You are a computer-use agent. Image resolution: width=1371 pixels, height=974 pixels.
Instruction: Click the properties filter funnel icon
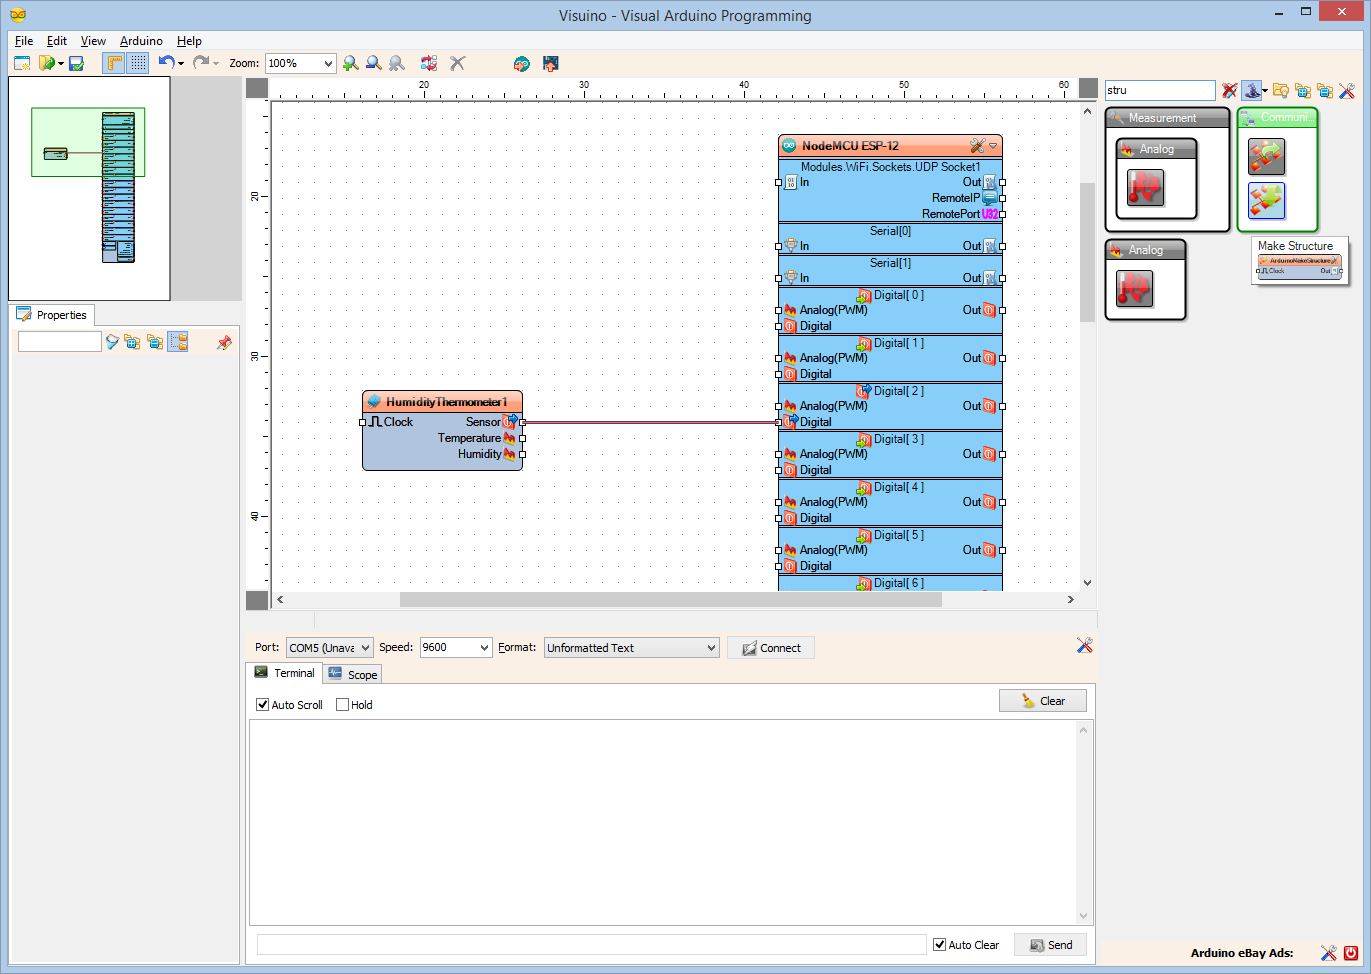tap(112, 342)
